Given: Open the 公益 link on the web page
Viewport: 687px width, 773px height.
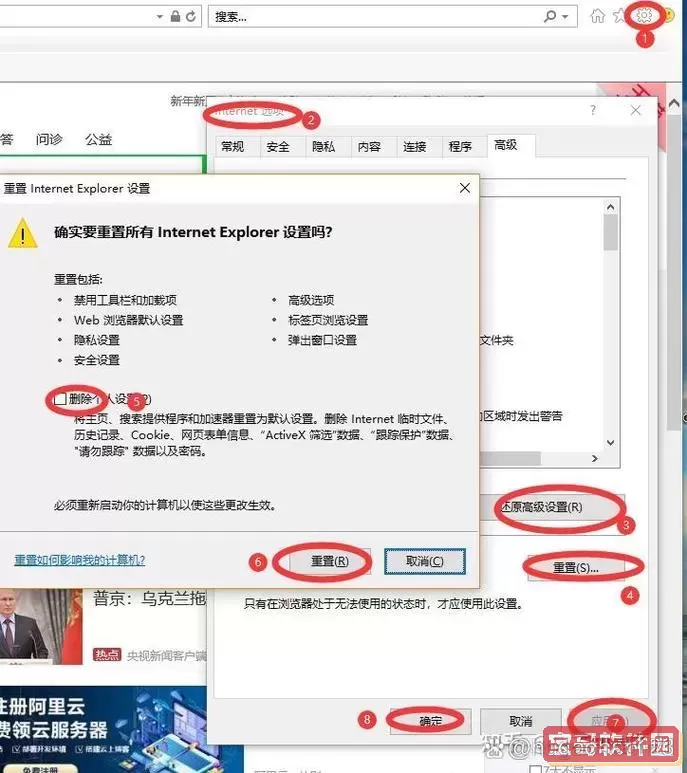Looking at the screenshot, I should (x=99, y=140).
